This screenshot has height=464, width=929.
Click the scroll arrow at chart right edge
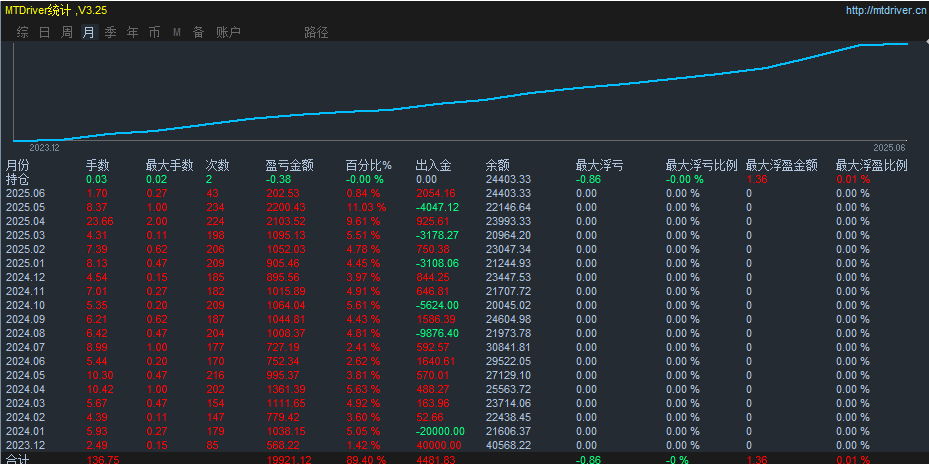point(926,42)
